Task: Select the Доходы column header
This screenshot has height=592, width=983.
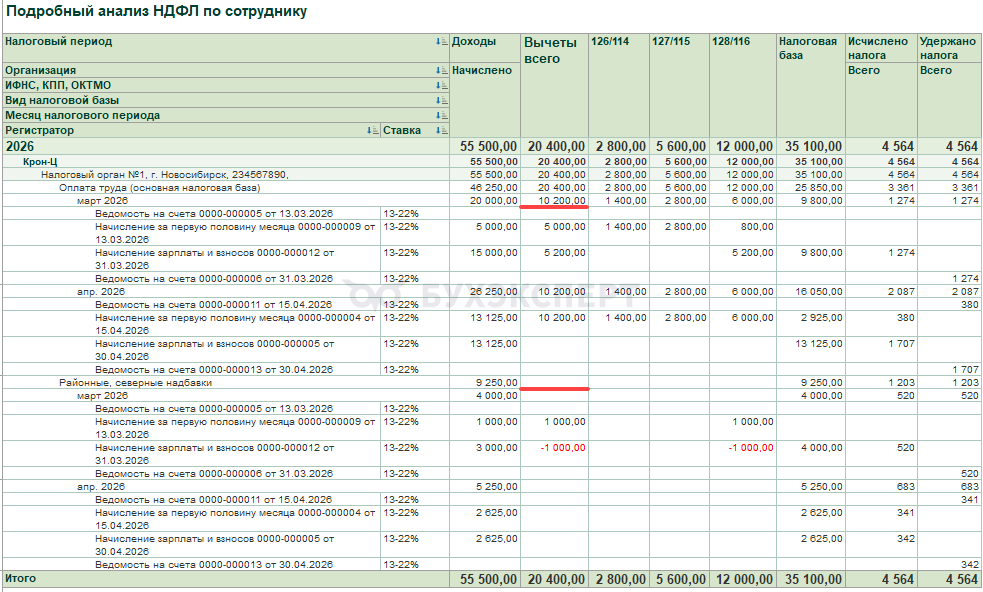Action: coord(485,48)
